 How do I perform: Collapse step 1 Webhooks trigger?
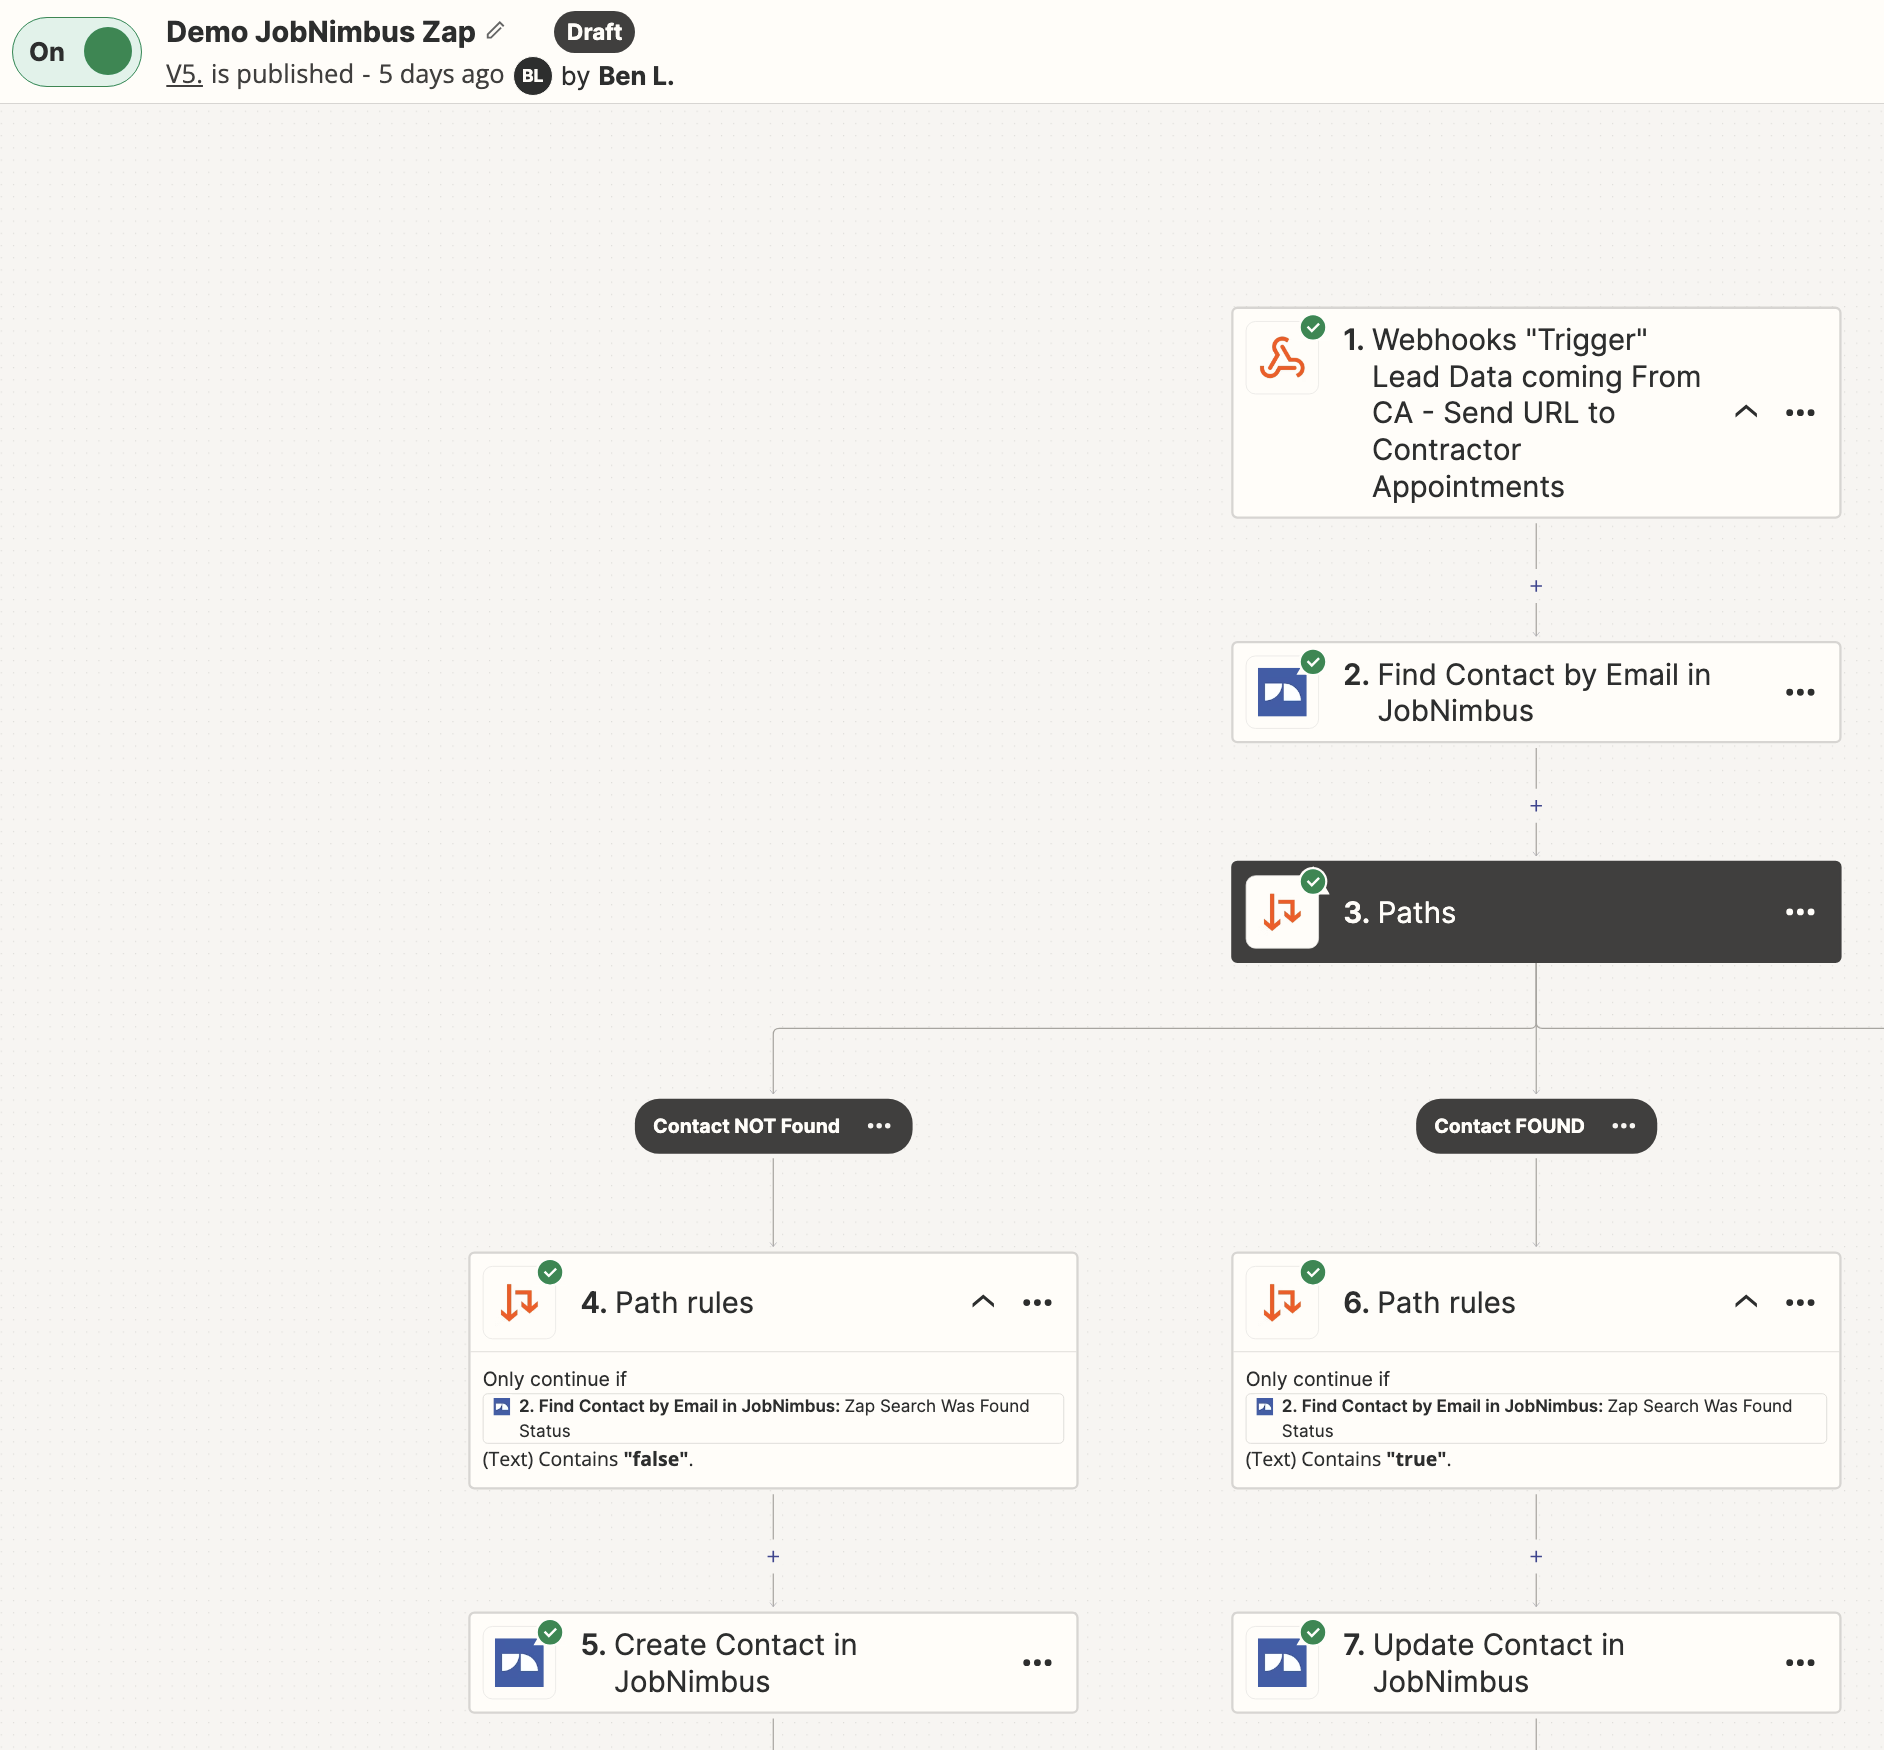(x=1746, y=412)
